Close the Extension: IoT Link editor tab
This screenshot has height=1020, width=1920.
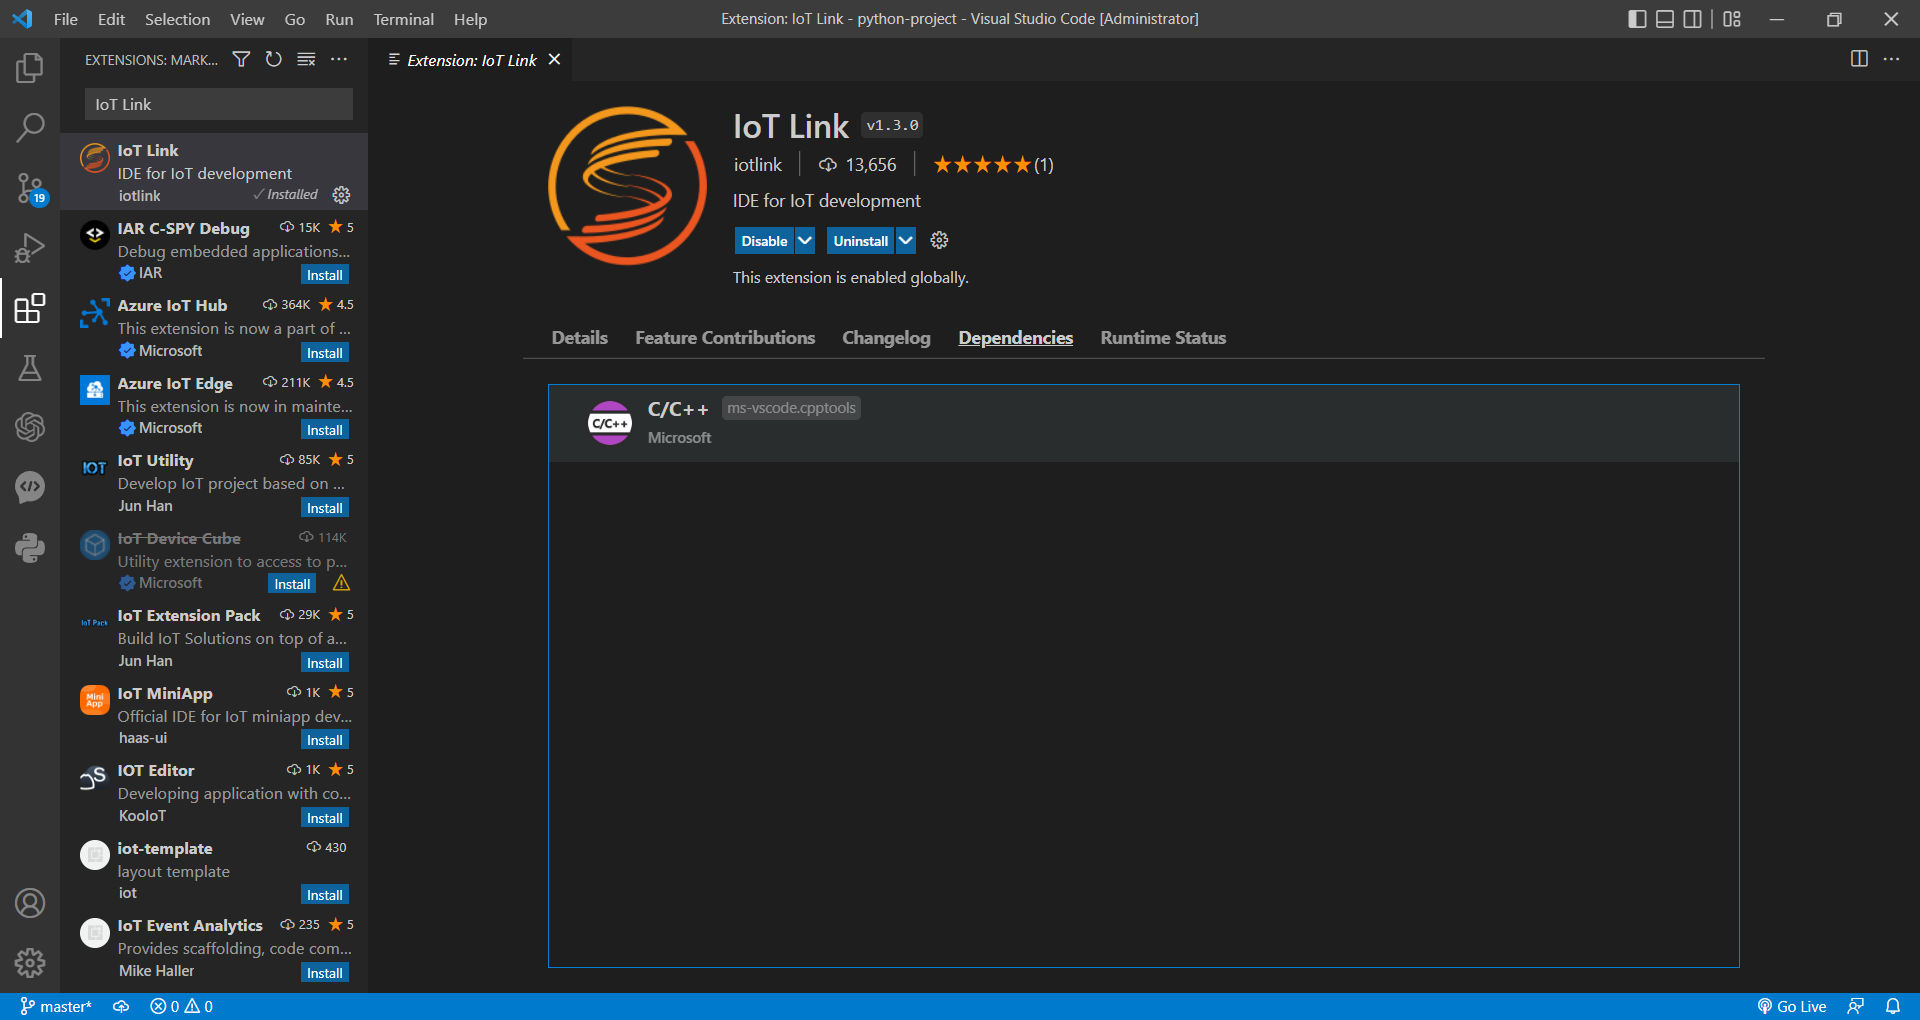[x=554, y=60]
